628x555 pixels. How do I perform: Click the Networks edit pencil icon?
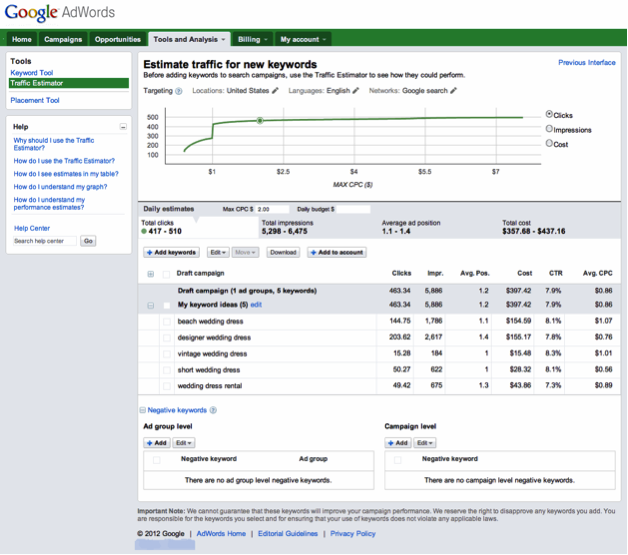click(453, 90)
